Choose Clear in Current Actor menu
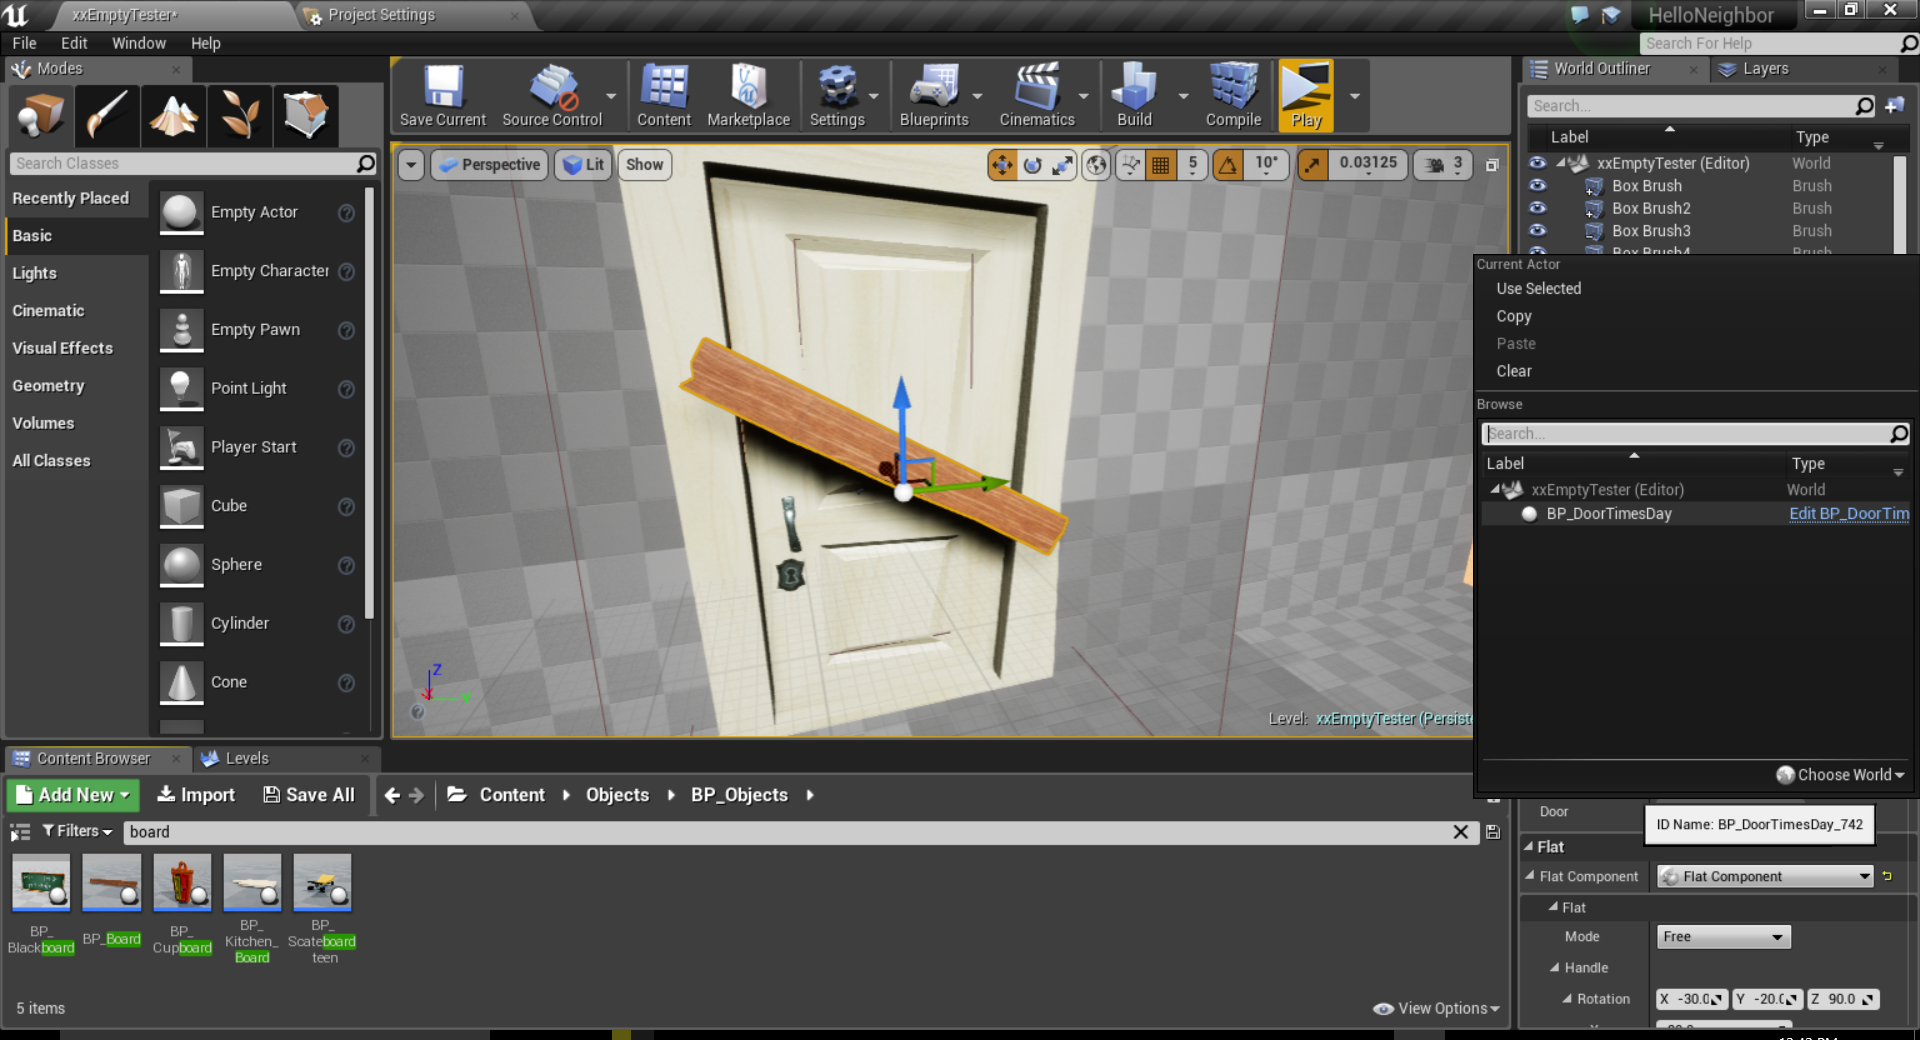This screenshot has height=1040, width=1920. click(x=1514, y=371)
